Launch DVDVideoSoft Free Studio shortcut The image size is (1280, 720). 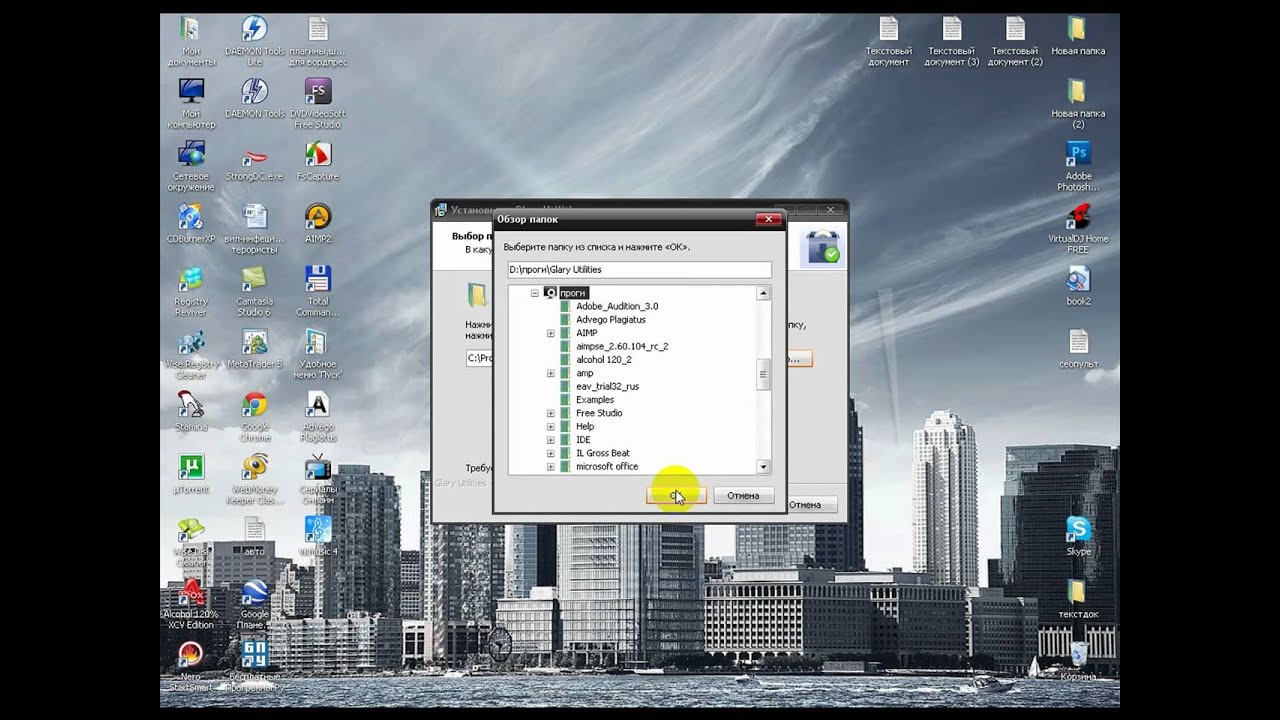(318, 103)
